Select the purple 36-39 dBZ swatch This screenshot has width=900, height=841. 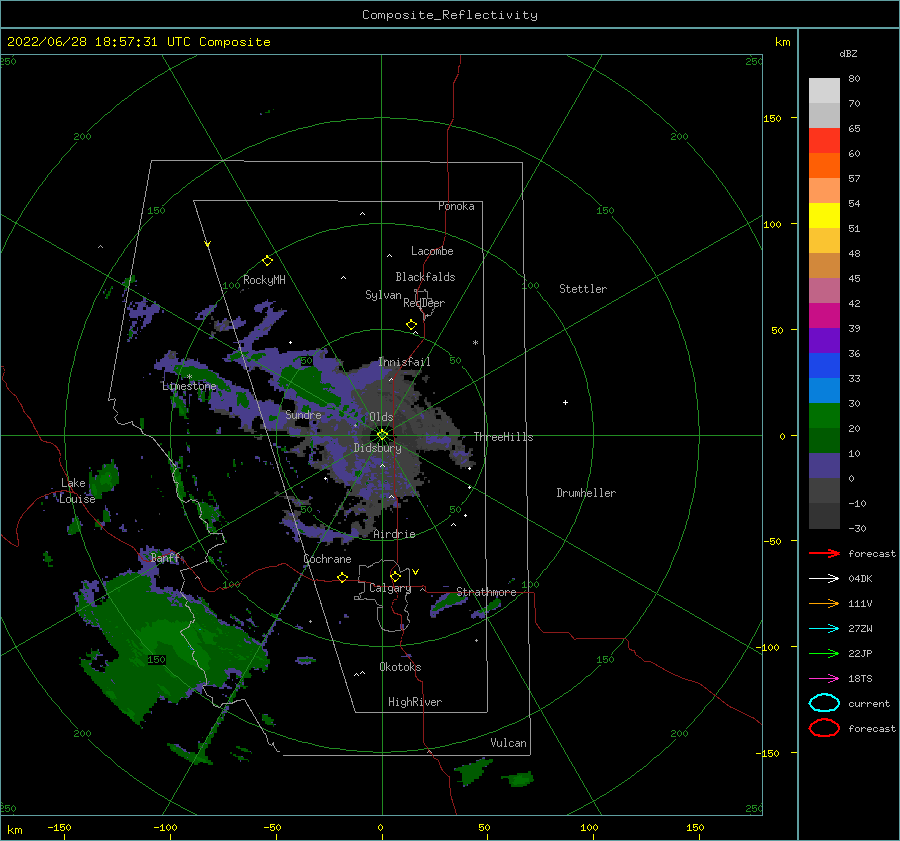point(824,340)
